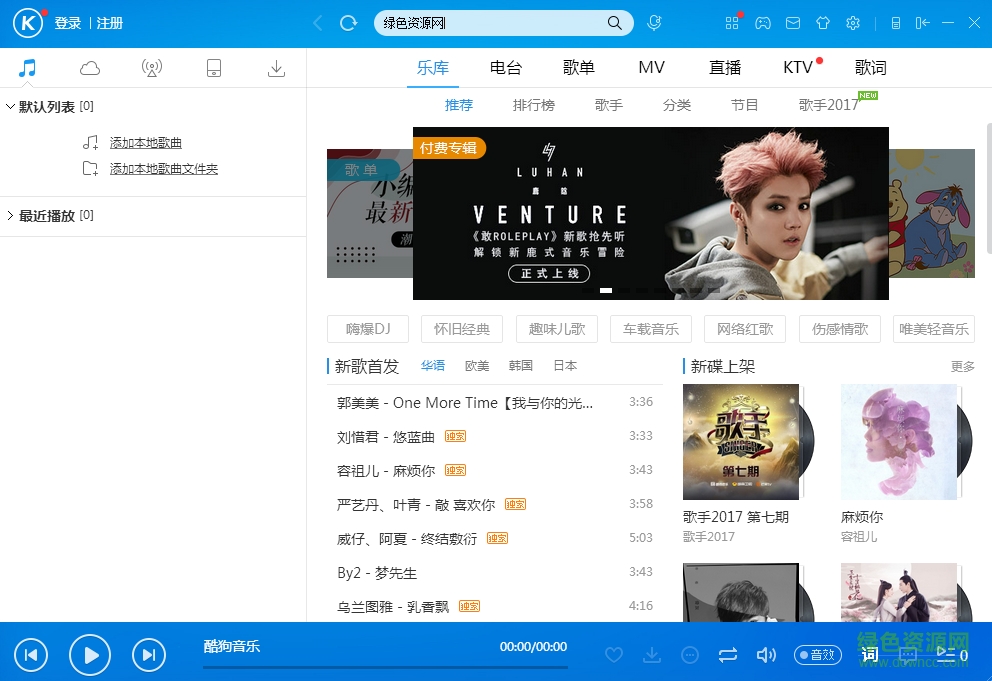Click the voice search microphone icon
The height and width of the screenshot is (681, 992).
pyautogui.click(x=654, y=22)
